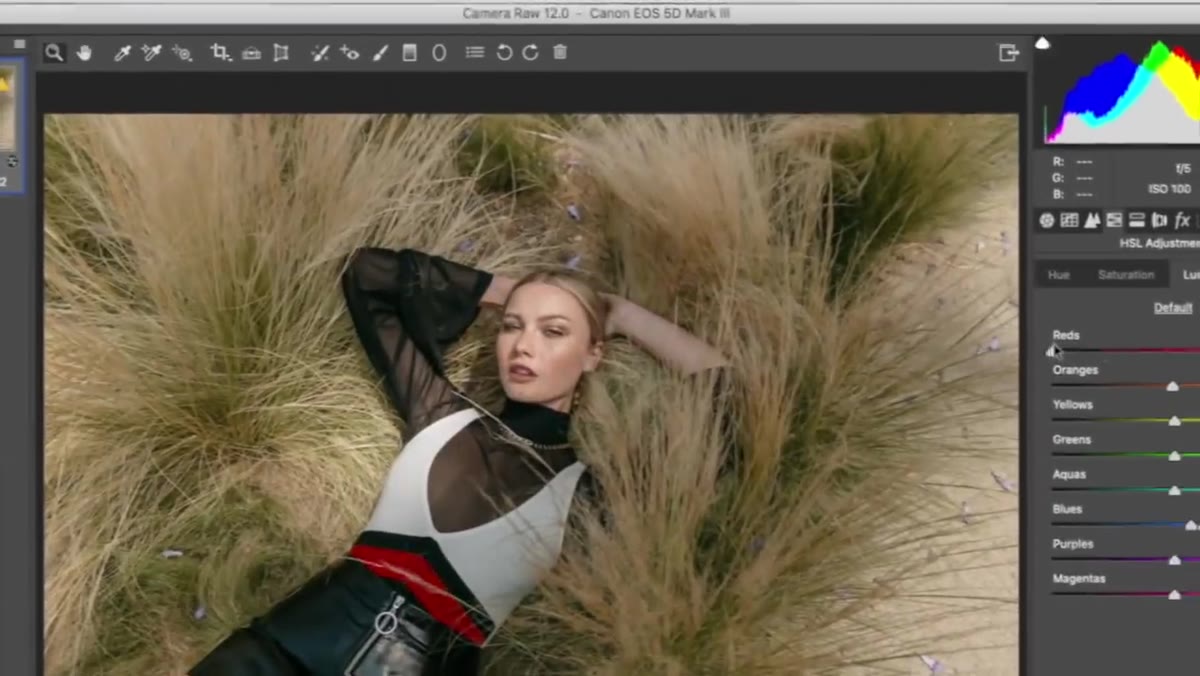Click the Default link
Viewport: 1200px width, 676px height.
pyautogui.click(x=1173, y=308)
